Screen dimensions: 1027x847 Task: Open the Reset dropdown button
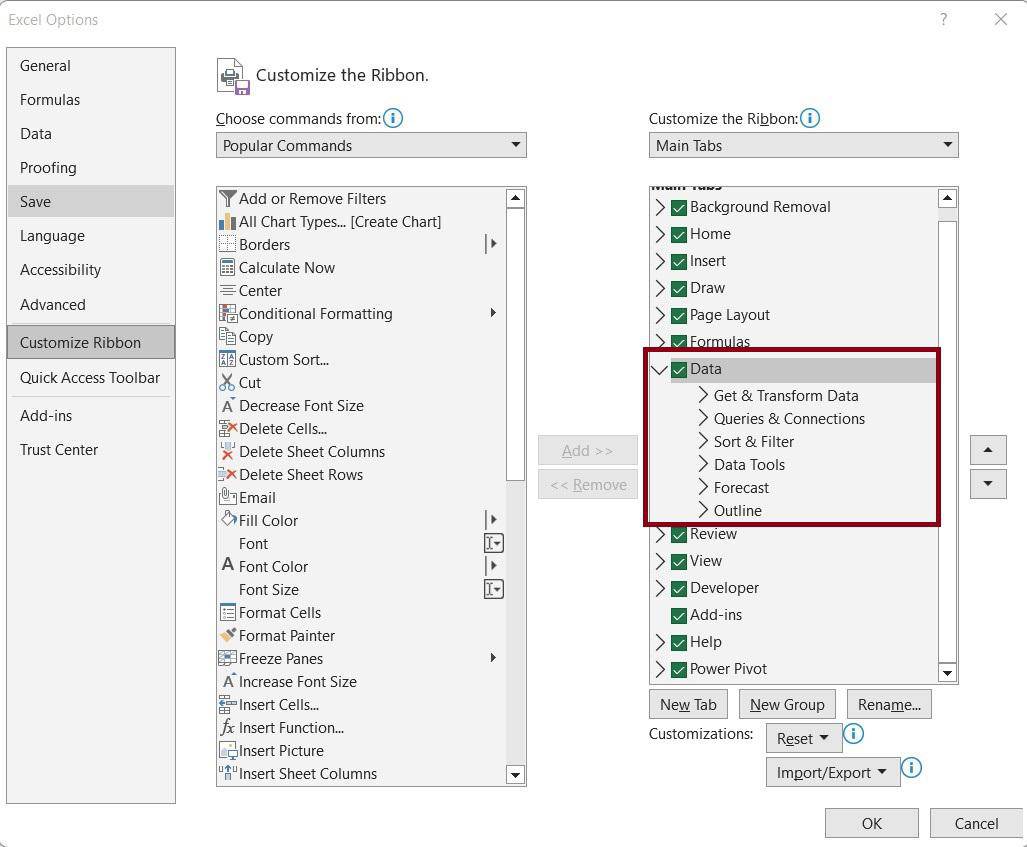(x=804, y=738)
